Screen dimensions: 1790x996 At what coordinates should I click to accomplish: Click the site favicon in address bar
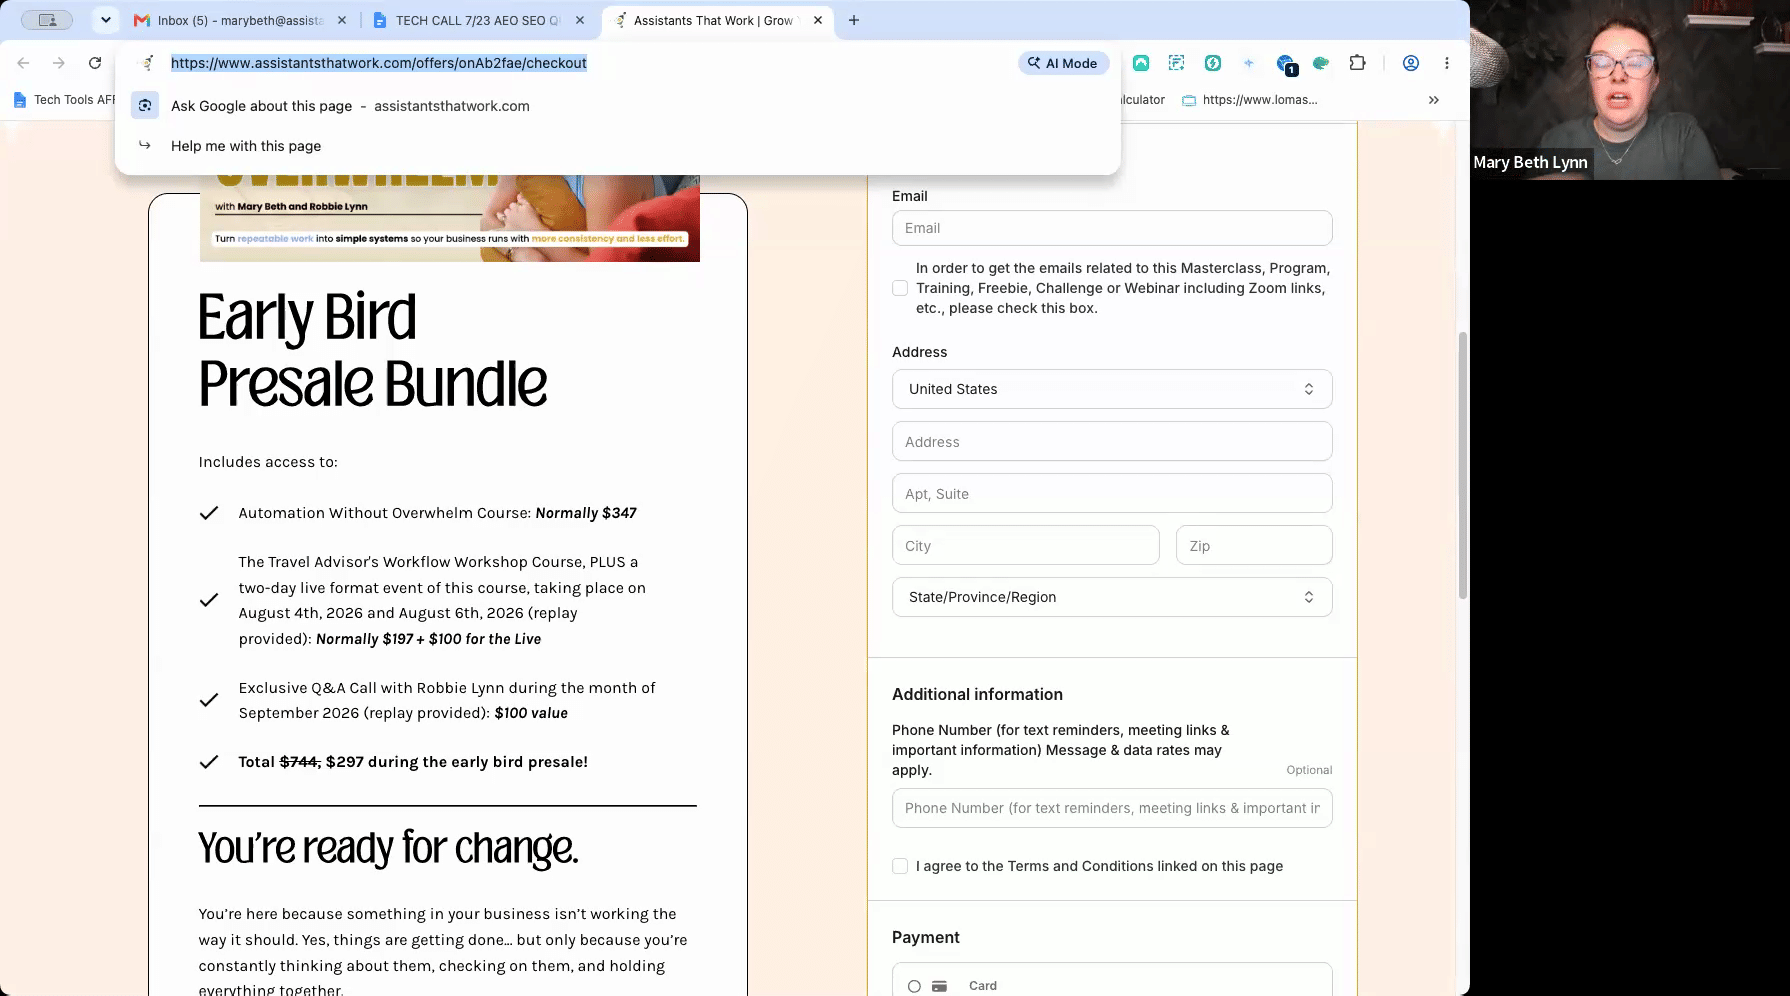coord(147,63)
